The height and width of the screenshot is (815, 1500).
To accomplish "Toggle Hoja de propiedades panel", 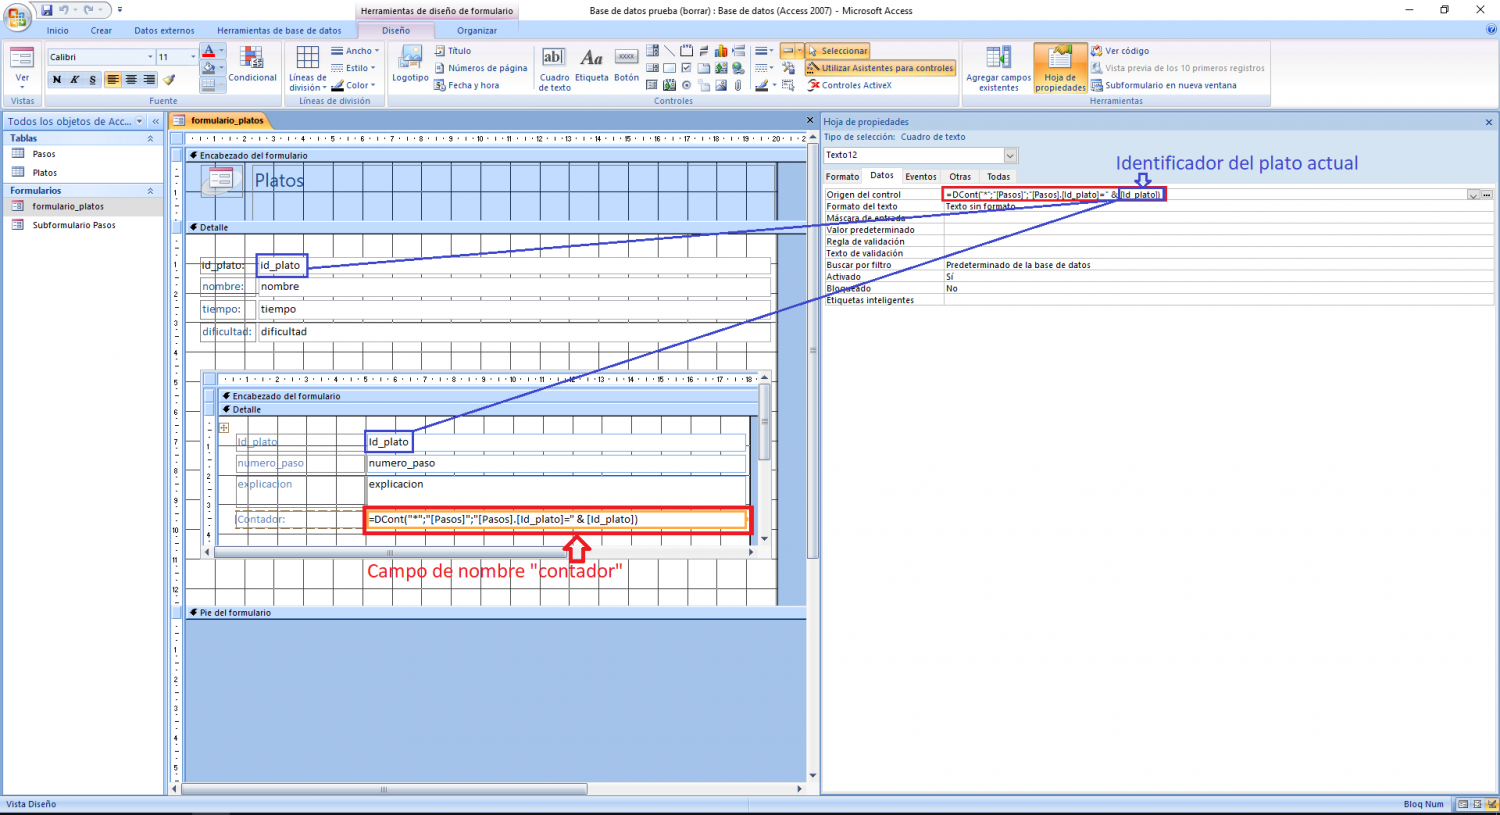I will tap(1060, 68).
